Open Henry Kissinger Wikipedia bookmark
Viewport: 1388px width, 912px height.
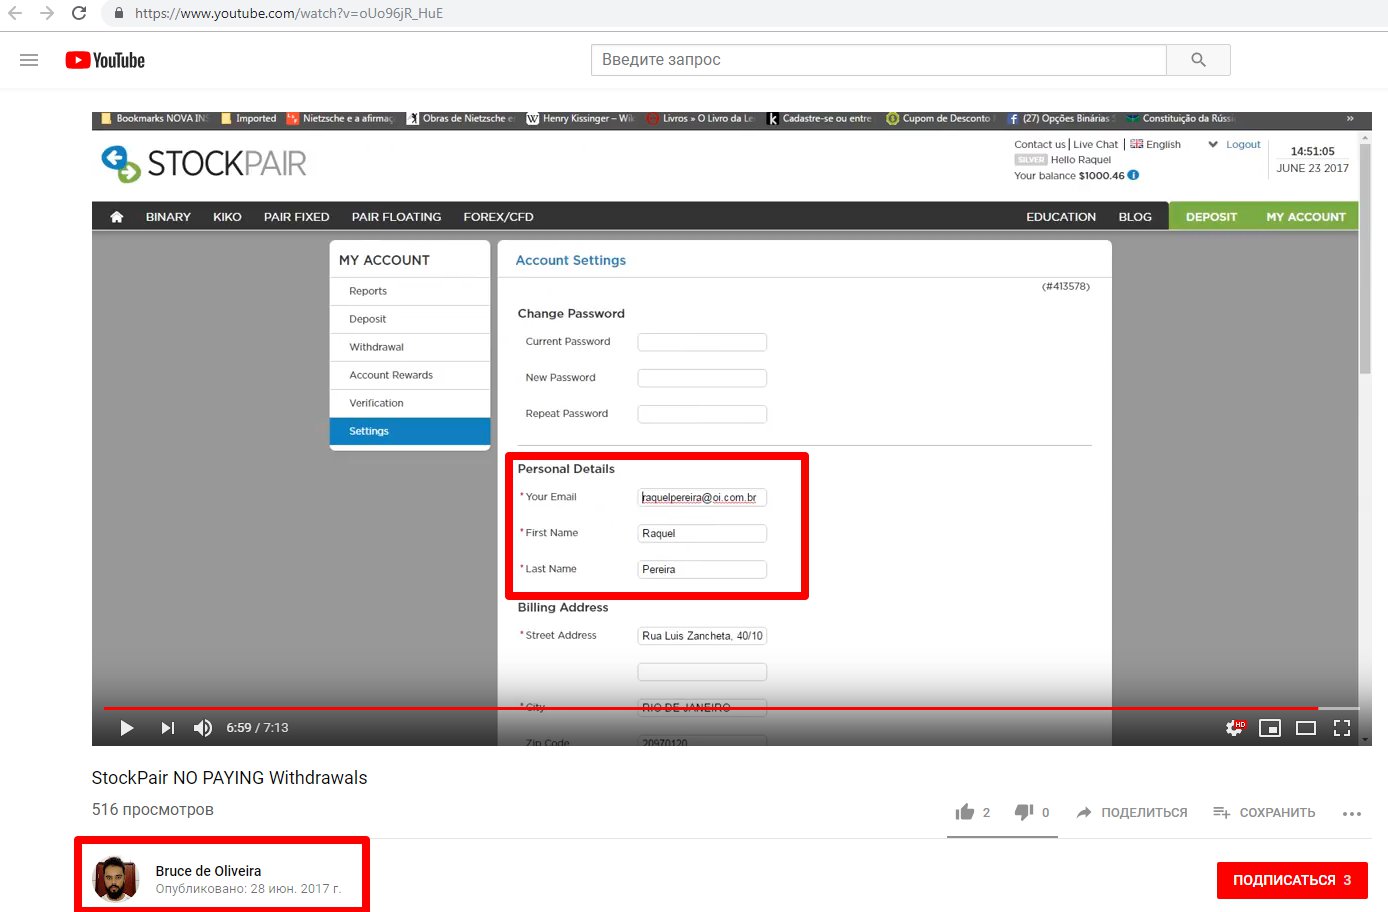click(580, 118)
